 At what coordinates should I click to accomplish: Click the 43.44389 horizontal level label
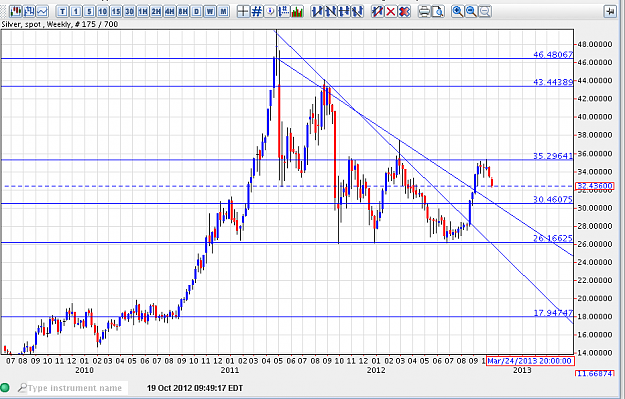pyautogui.click(x=553, y=82)
